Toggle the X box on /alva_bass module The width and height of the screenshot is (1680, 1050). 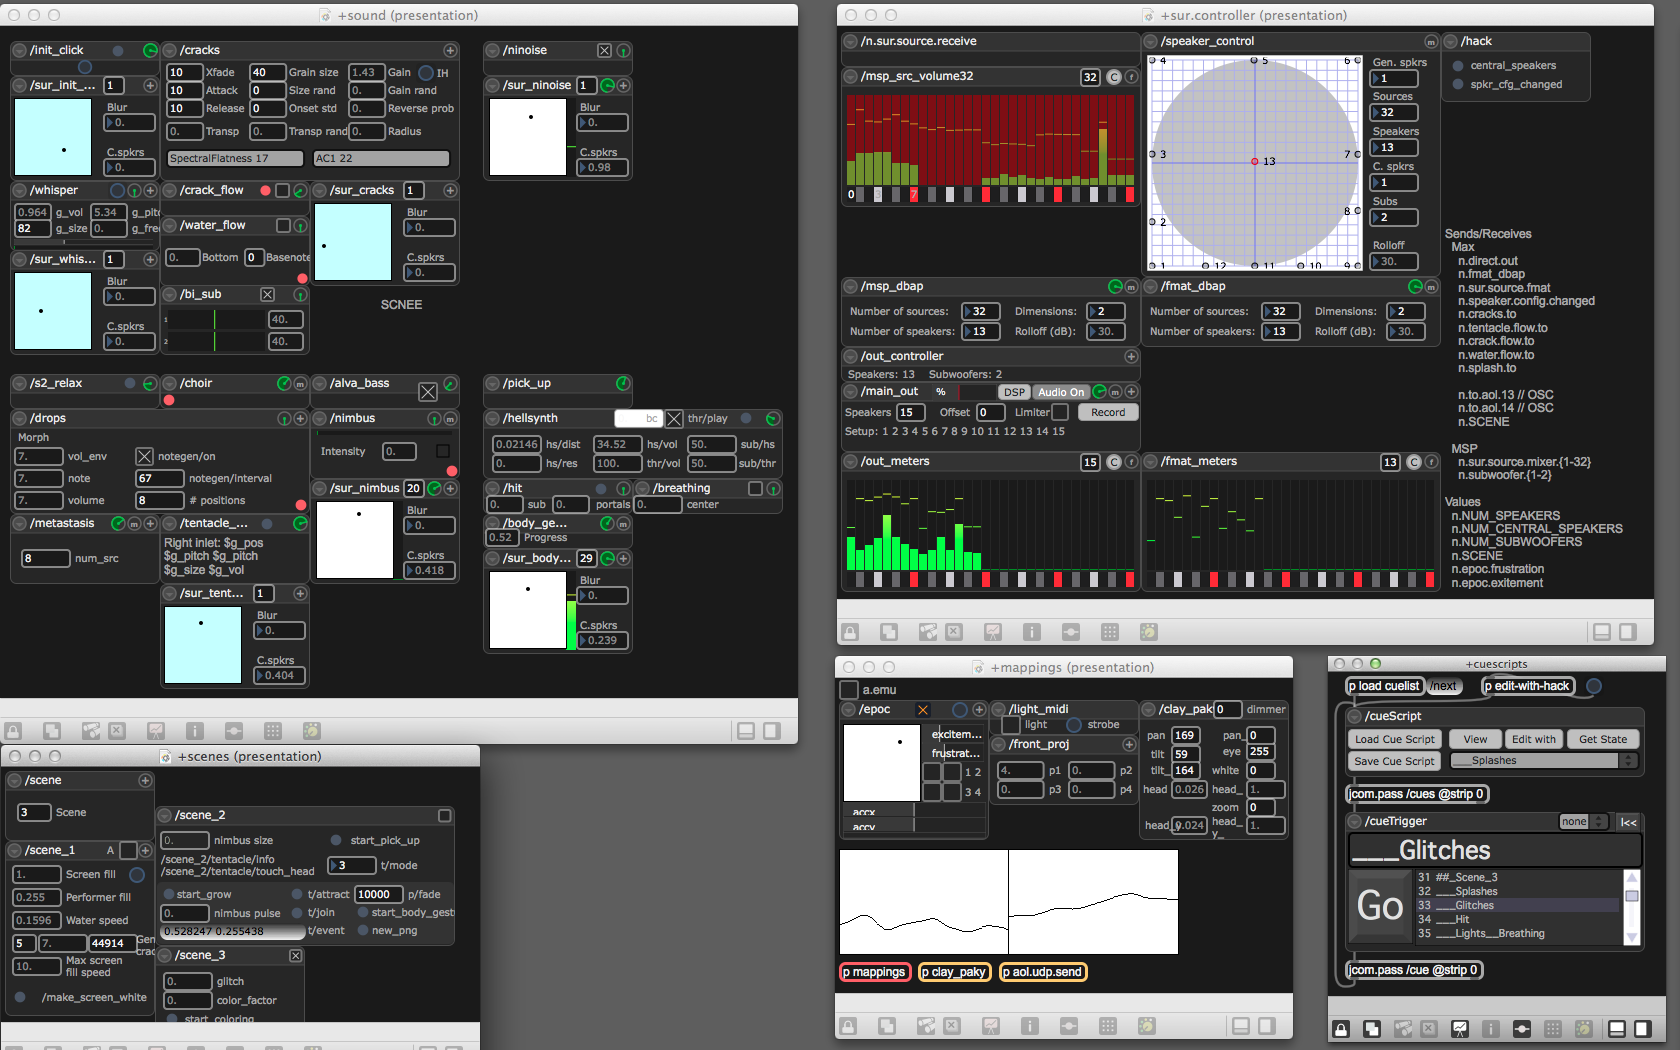pos(428,392)
